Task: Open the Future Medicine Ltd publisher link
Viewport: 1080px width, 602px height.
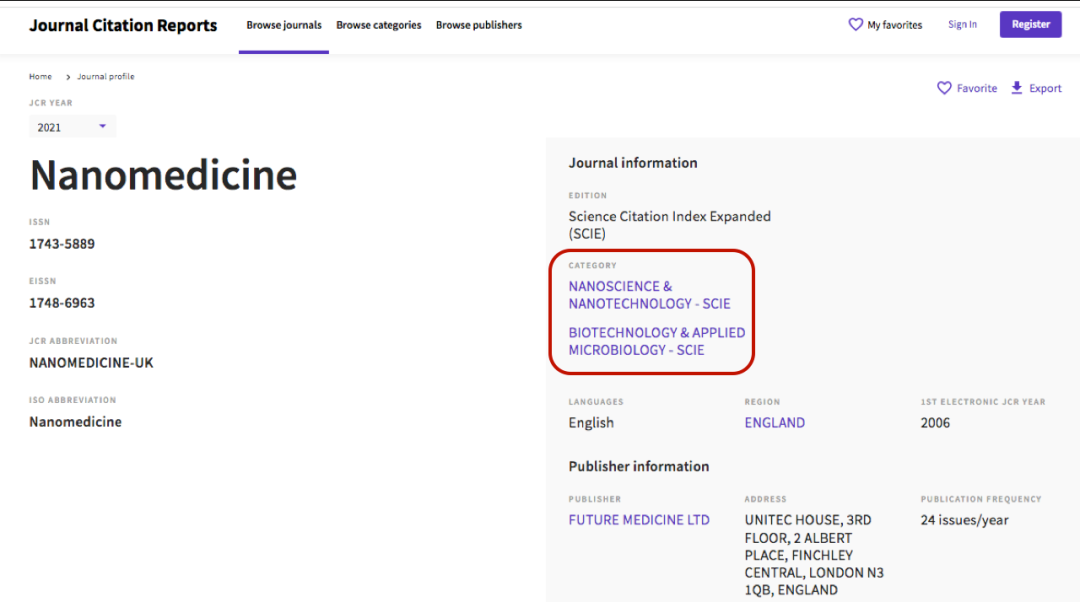Action: point(638,520)
